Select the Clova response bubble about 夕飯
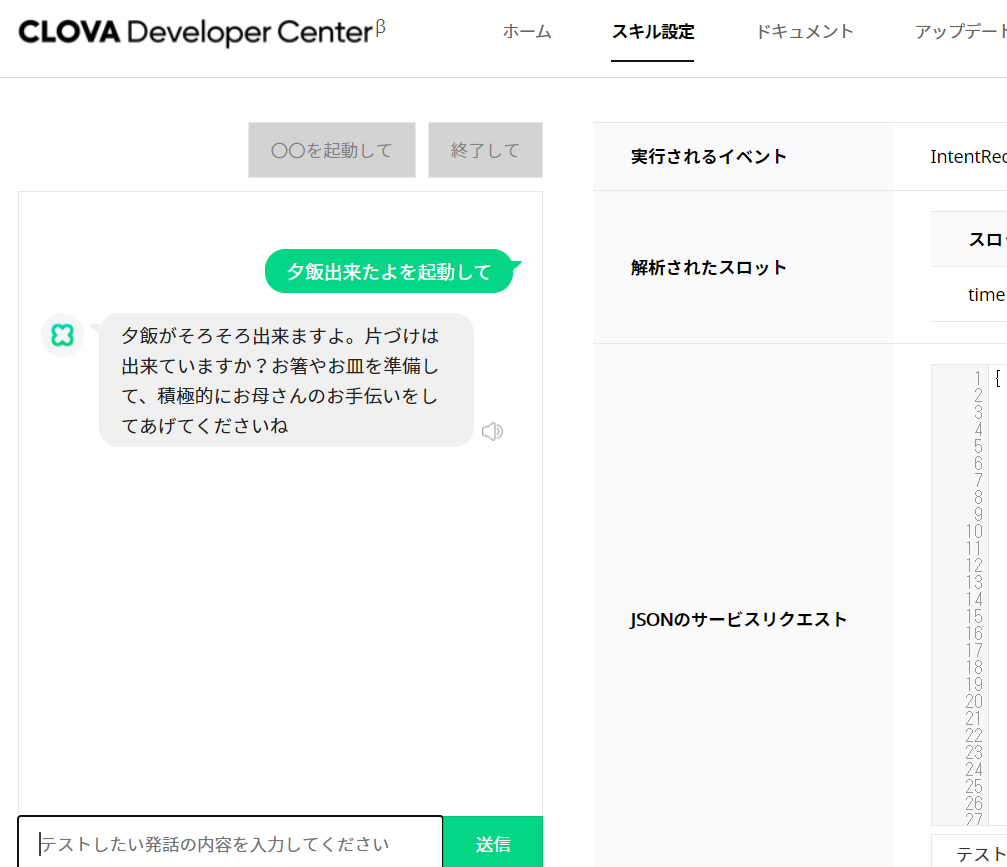Image resolution: width=1007 pixels, height=867 pixels. coord(286,380)
